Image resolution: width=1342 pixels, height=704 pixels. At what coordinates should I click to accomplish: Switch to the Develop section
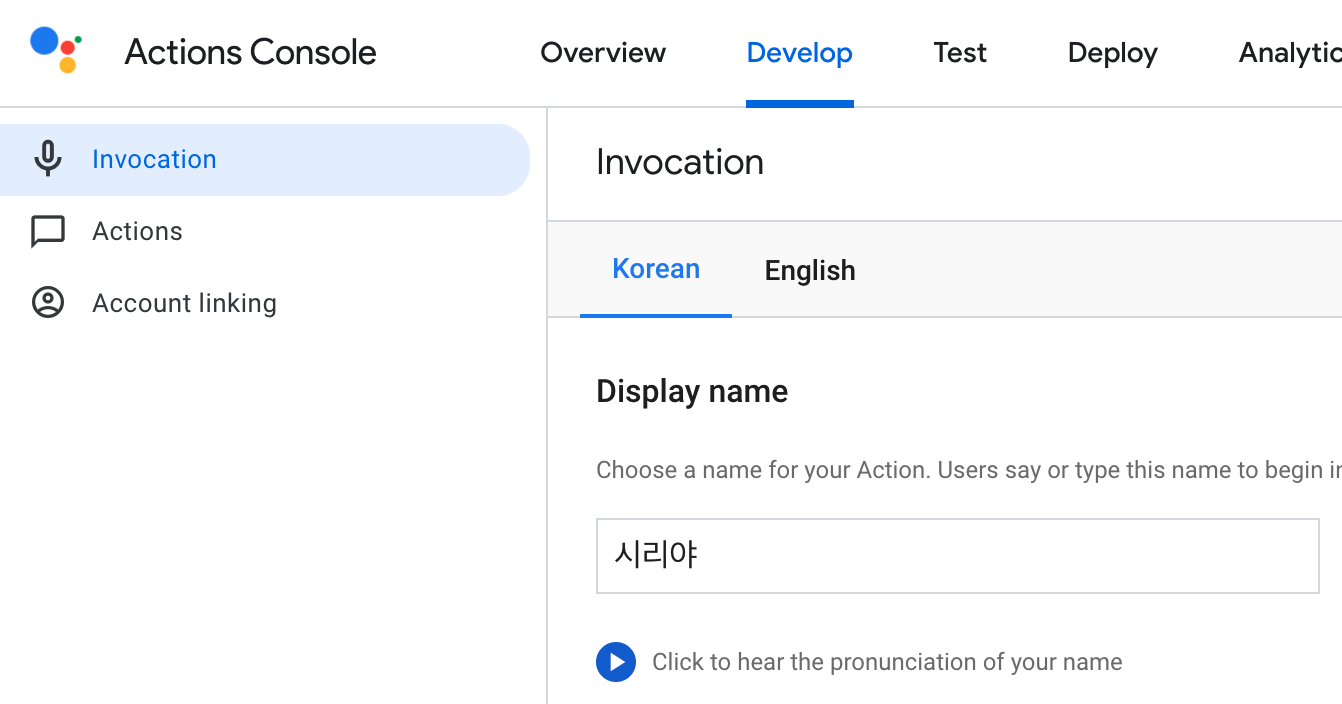click(x=800, y=53)
